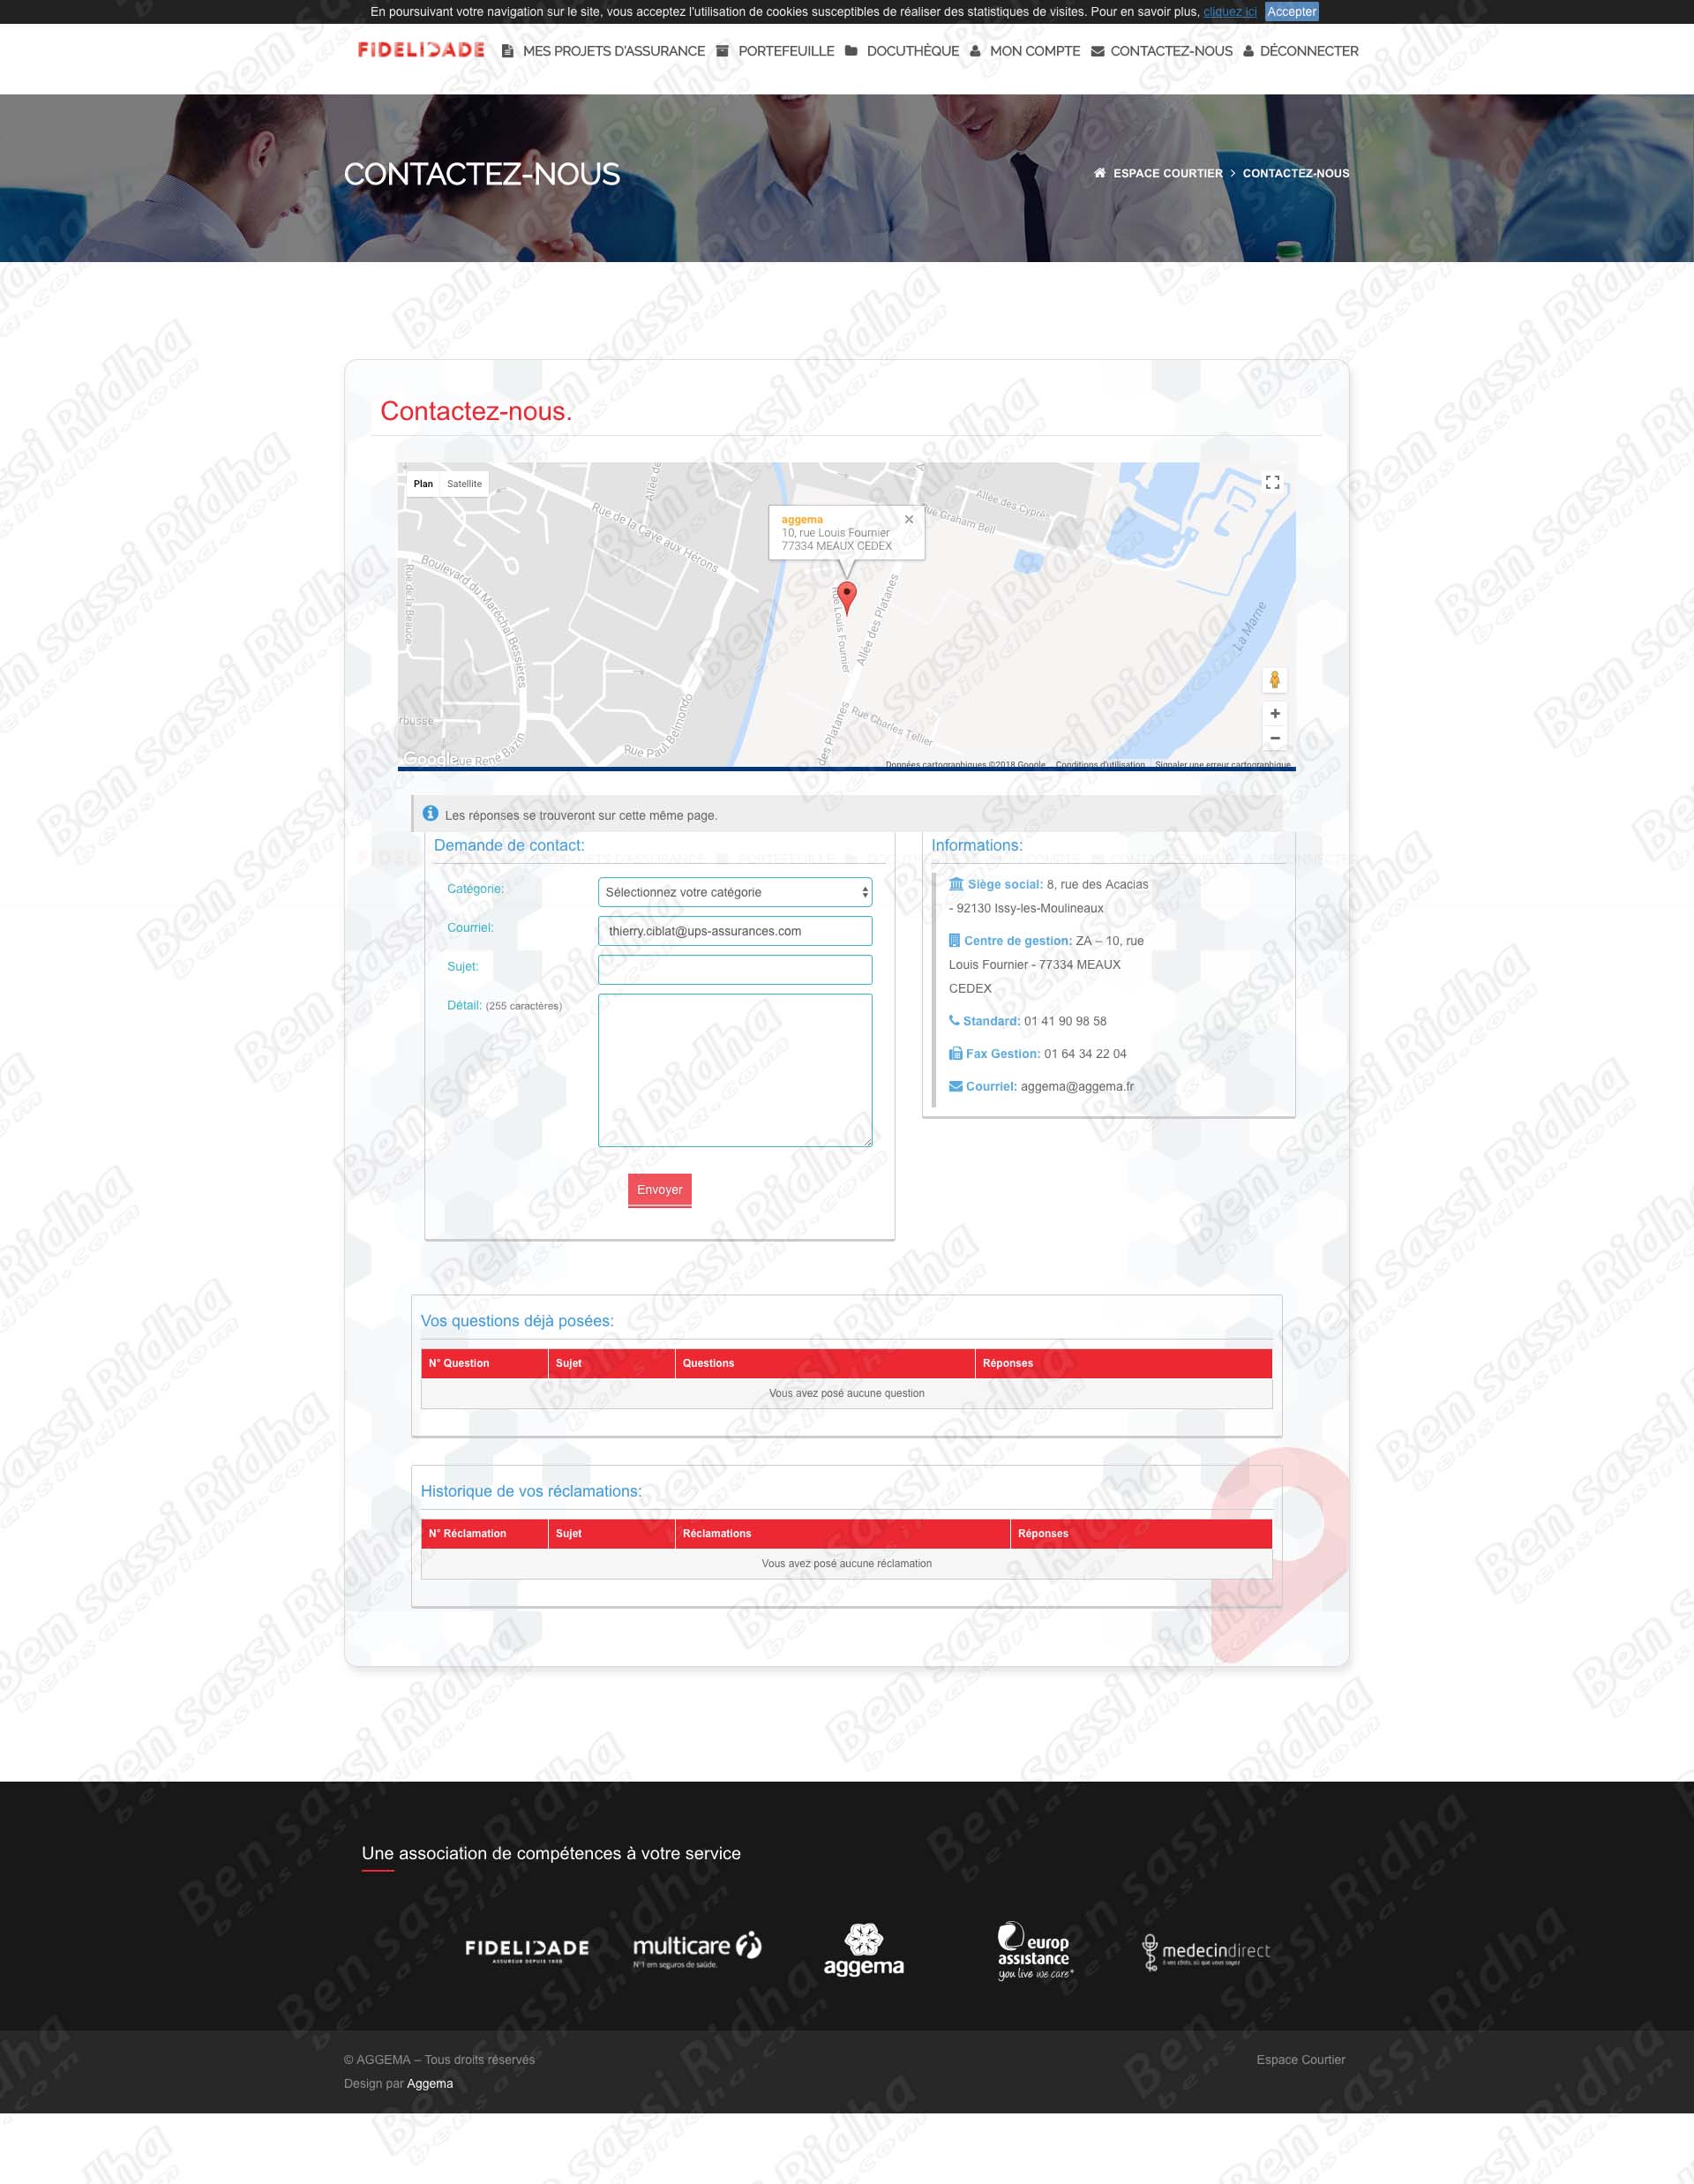Toggle fullscreen view on the map

[1272, 482]
